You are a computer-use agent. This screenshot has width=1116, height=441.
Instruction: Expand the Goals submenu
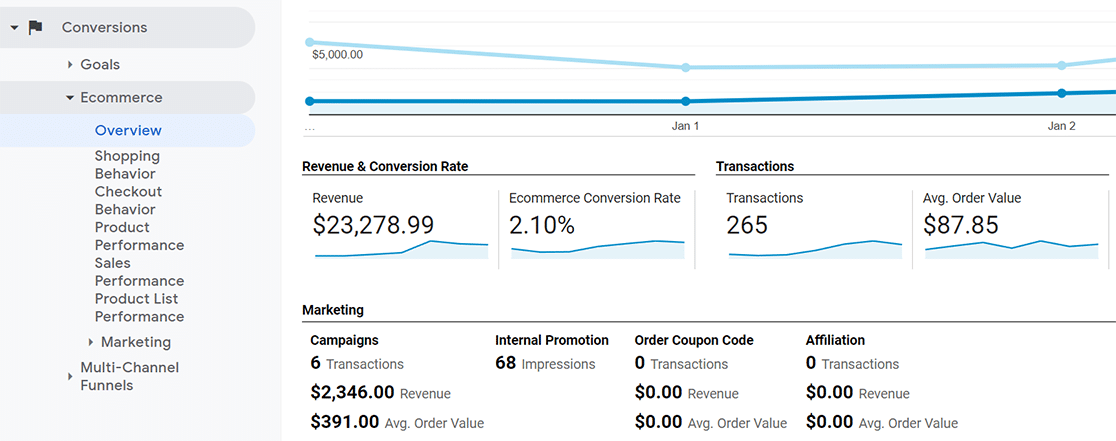pos(70,65)
